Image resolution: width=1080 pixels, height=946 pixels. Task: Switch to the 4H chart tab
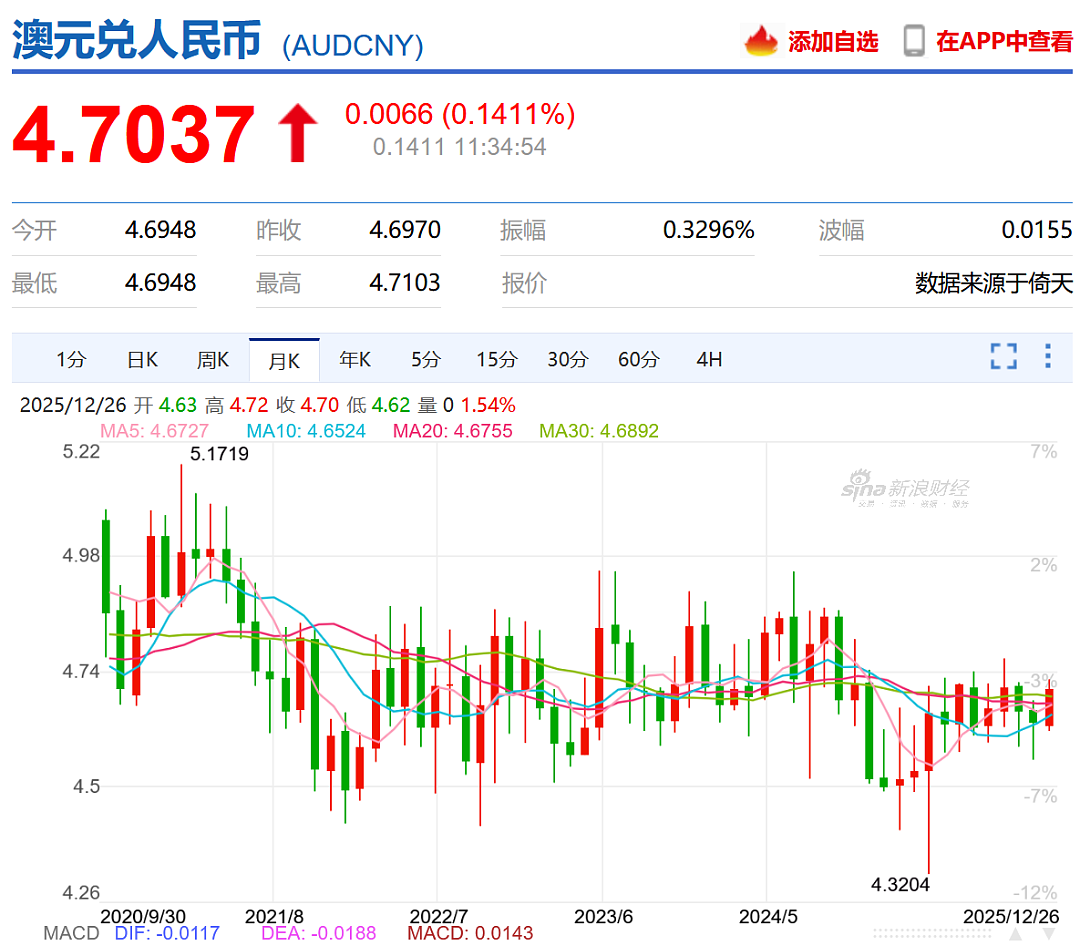709,360
